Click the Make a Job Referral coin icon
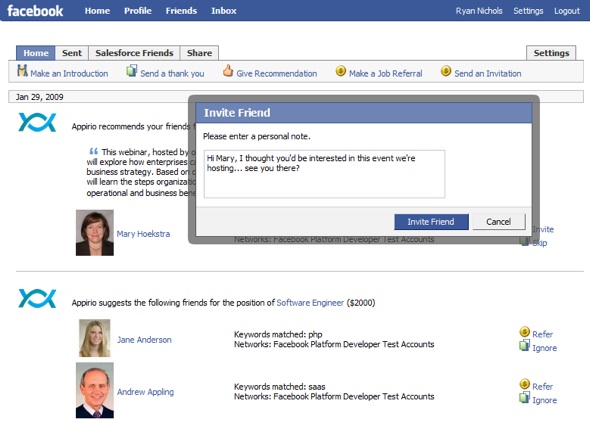Screen dimensions: 590x423 tap(341, 70)
